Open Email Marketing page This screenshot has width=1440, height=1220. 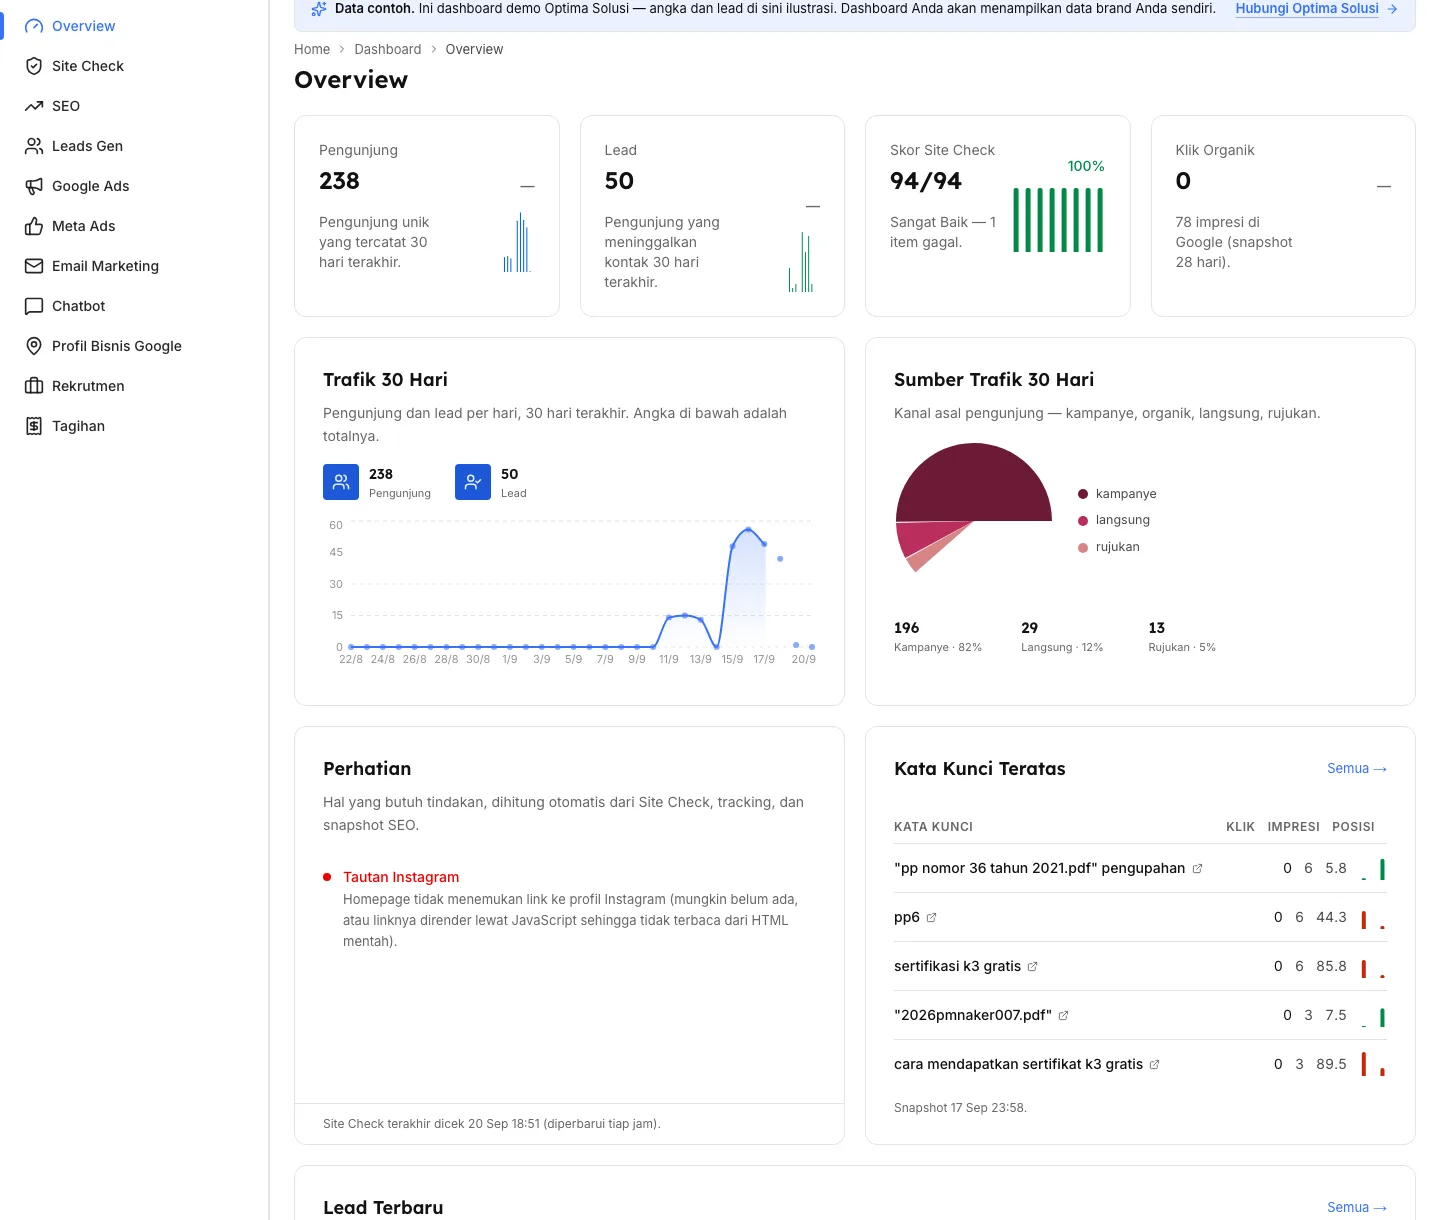pyautogui.click(x=134, y=266)
